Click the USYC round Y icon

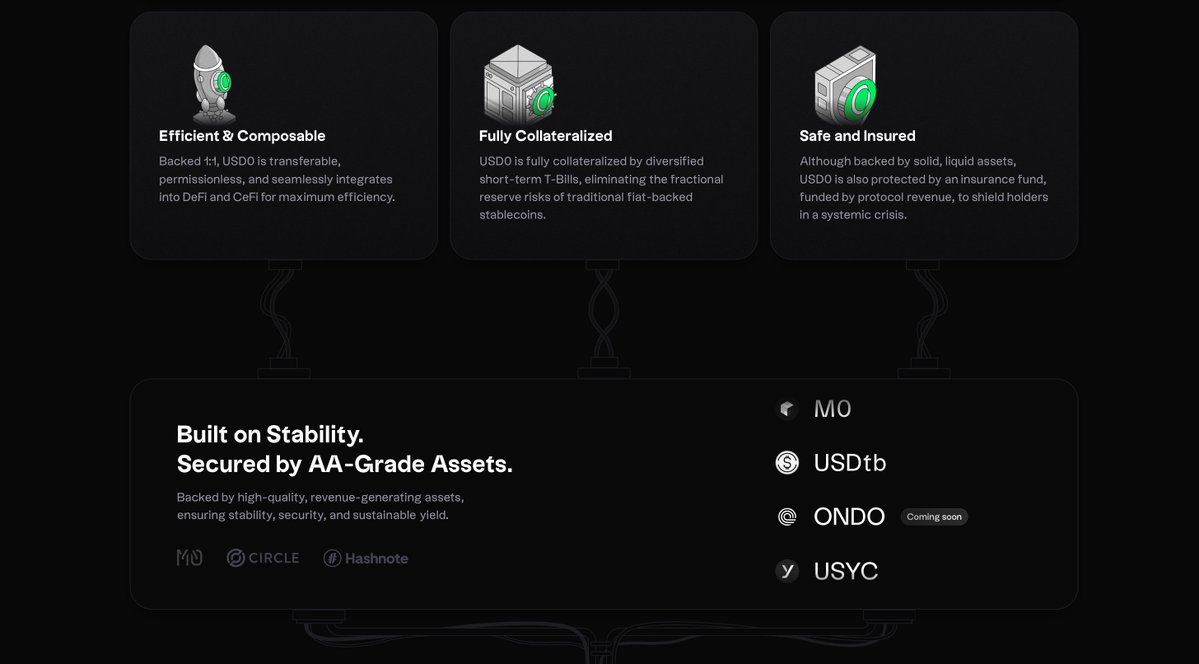[x=787, y=571]
